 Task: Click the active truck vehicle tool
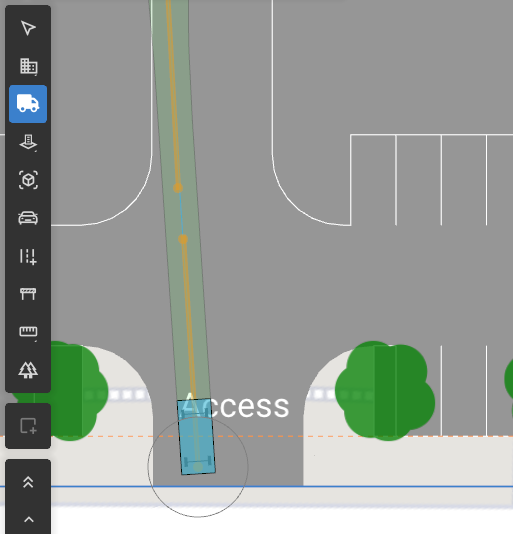pyautogui.click(x=28, y=104)
